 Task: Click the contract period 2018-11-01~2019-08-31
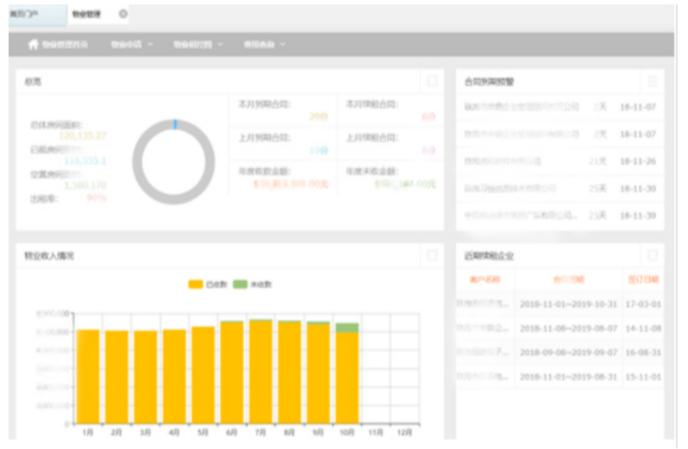click(x=568, y=377)
